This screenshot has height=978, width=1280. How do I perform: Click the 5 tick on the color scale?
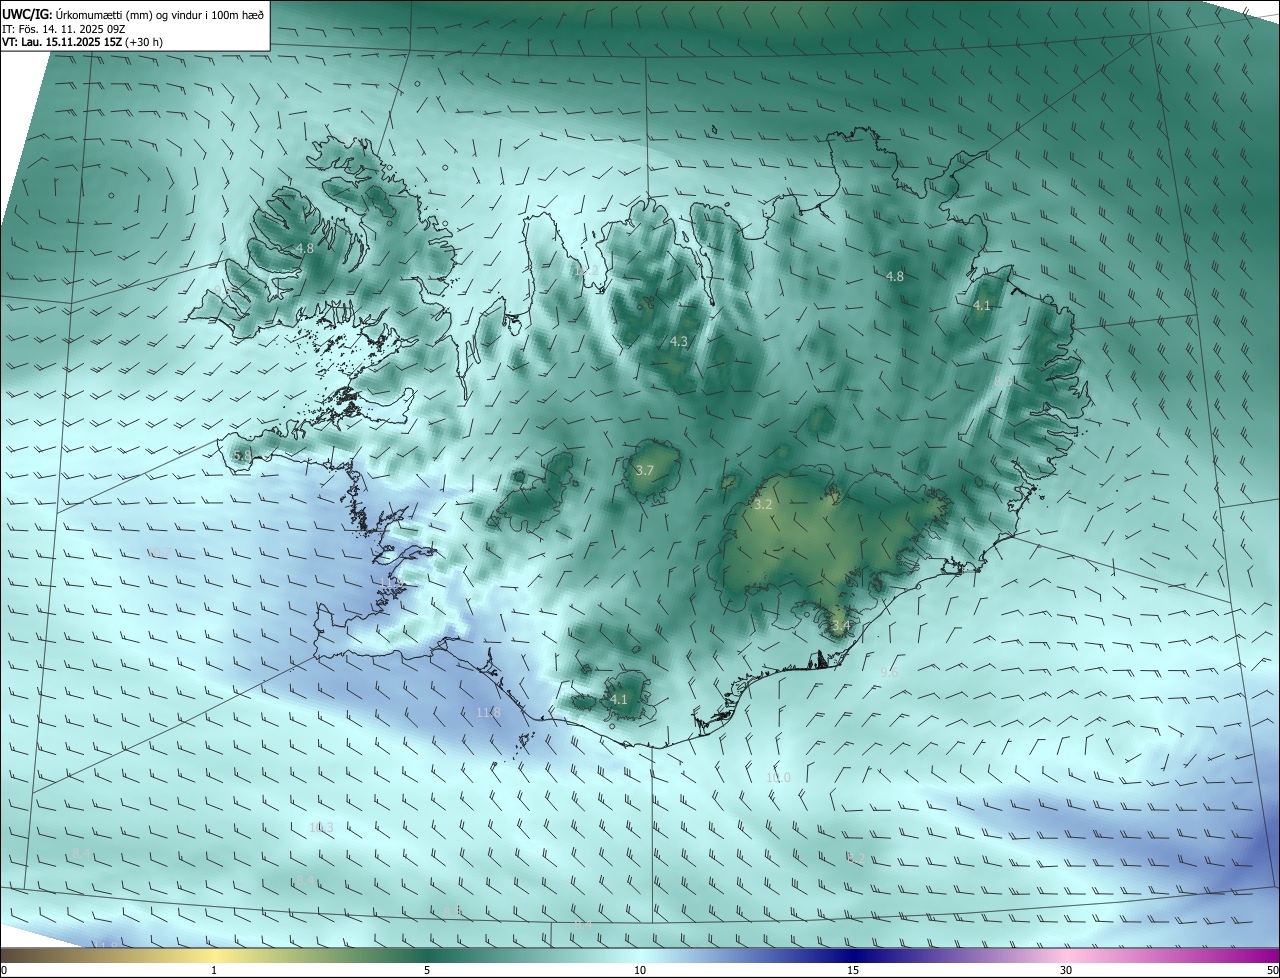point(427,970)
